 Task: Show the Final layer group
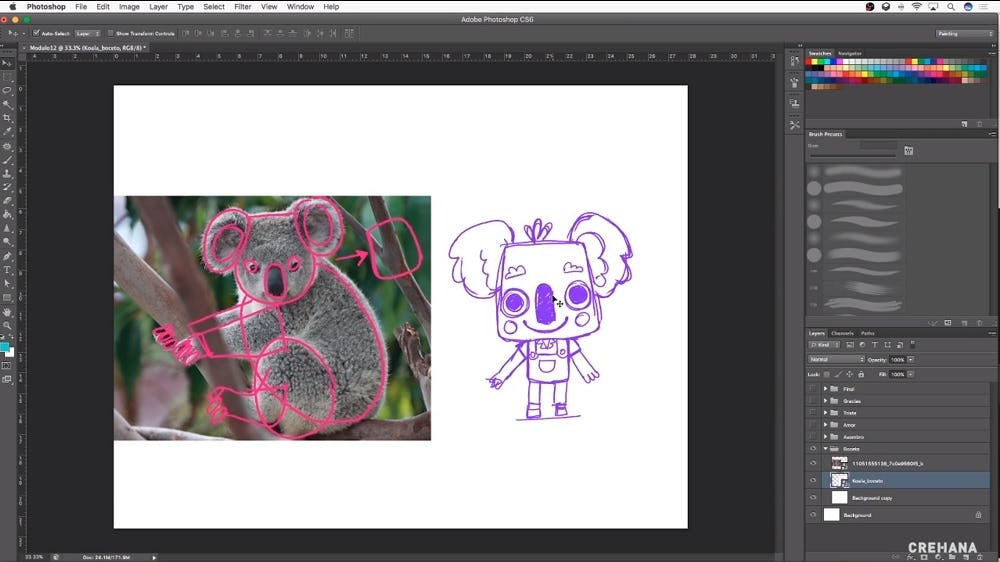point(812,388)
